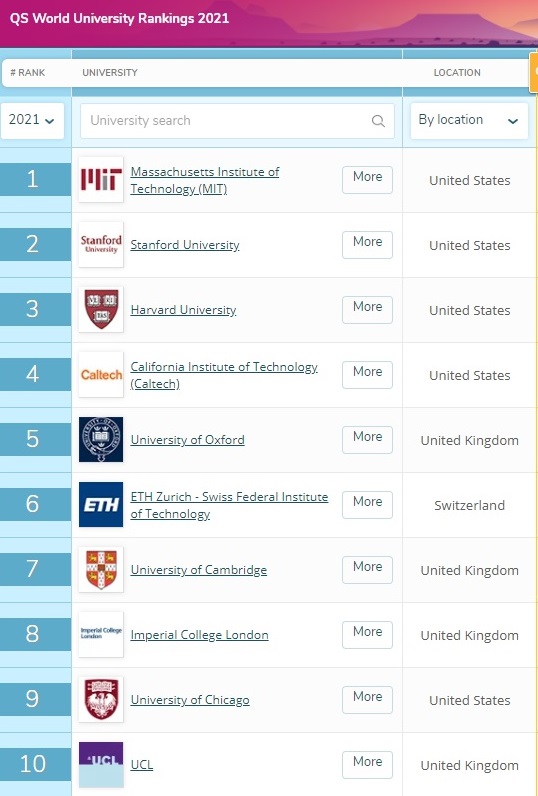Click the search magnifier icon

click(x=378, y=121)
